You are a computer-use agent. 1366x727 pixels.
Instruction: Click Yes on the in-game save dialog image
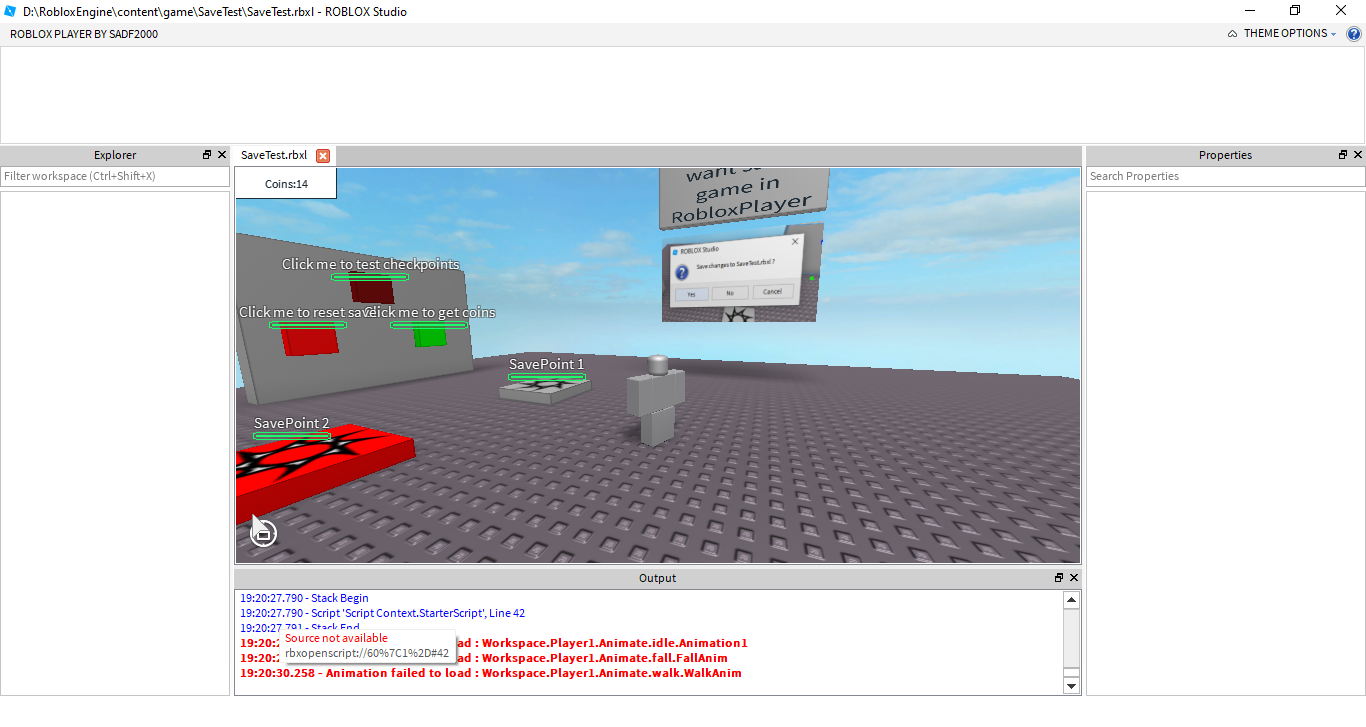691,293
